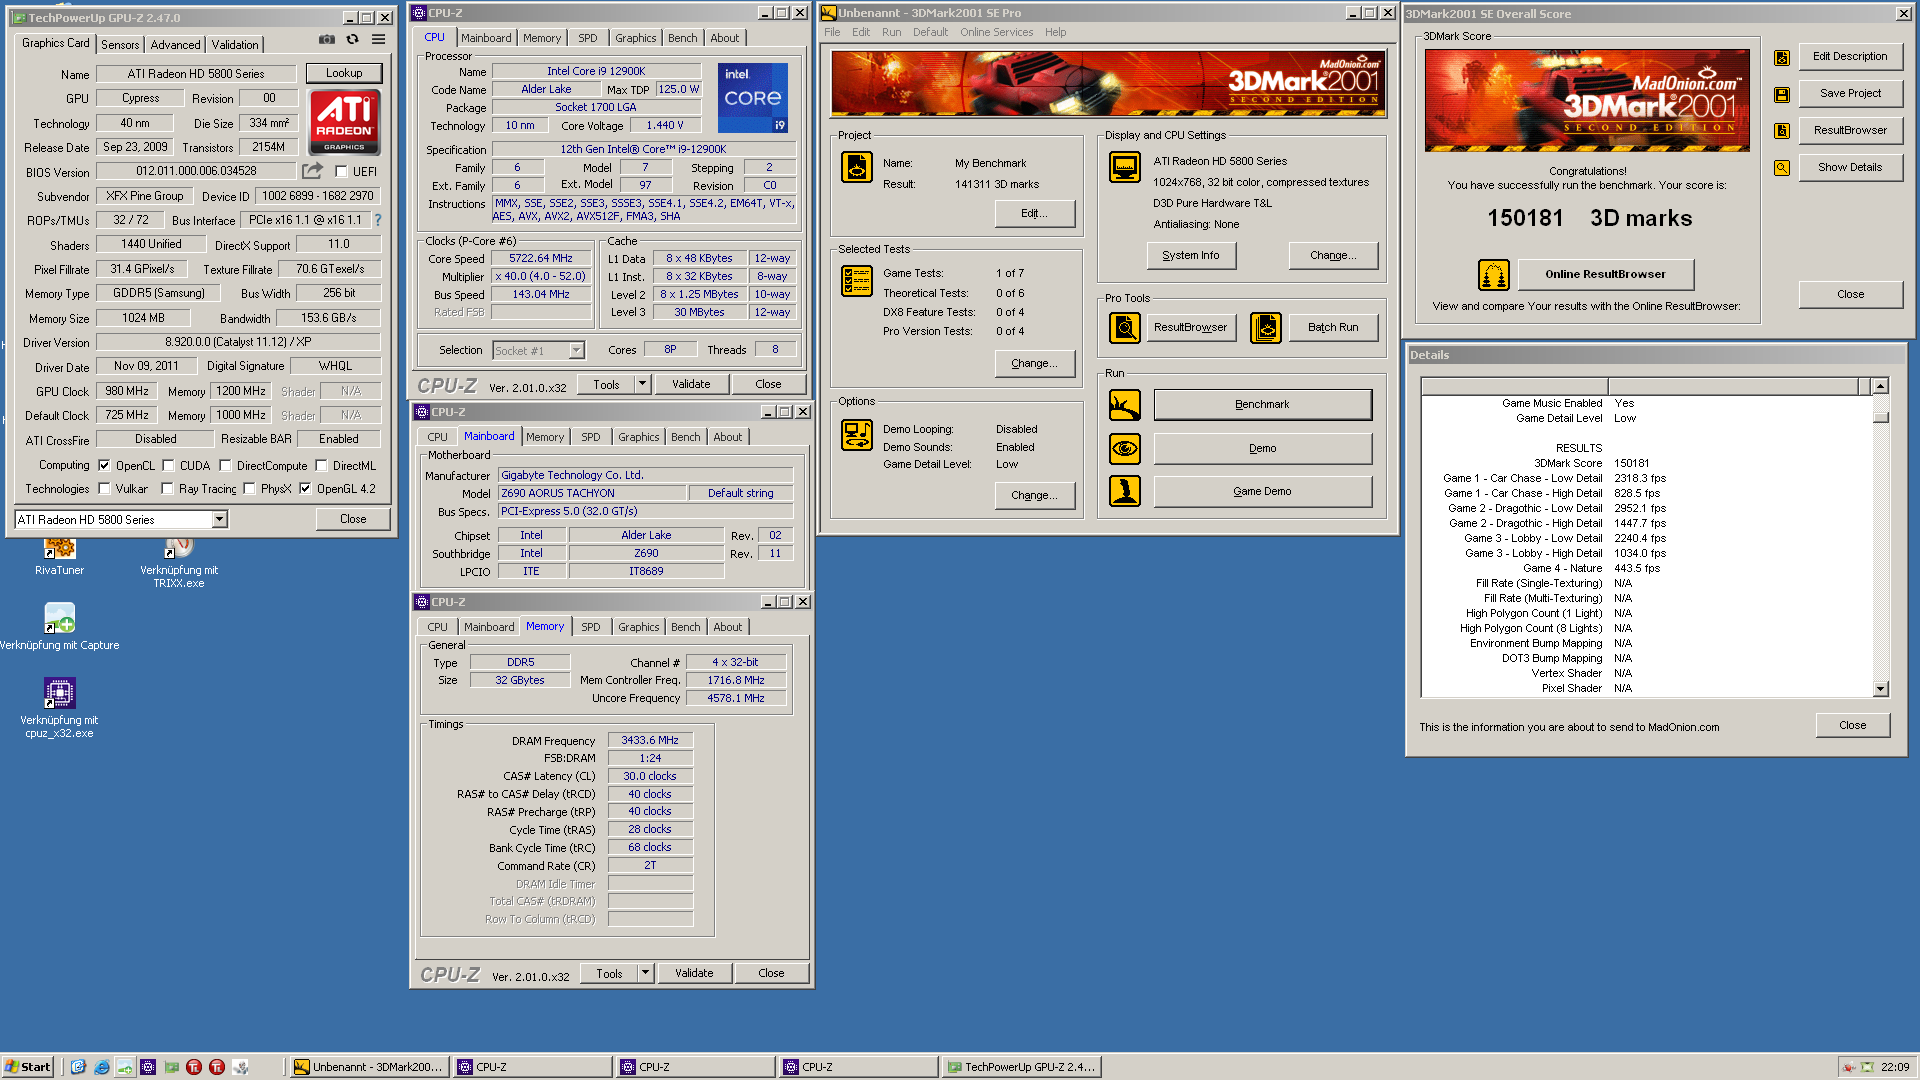This screenshot has width=1920, height=1080.
Task: Click the Selected Tests checklist icon
Action: click(x=857, y=281)
